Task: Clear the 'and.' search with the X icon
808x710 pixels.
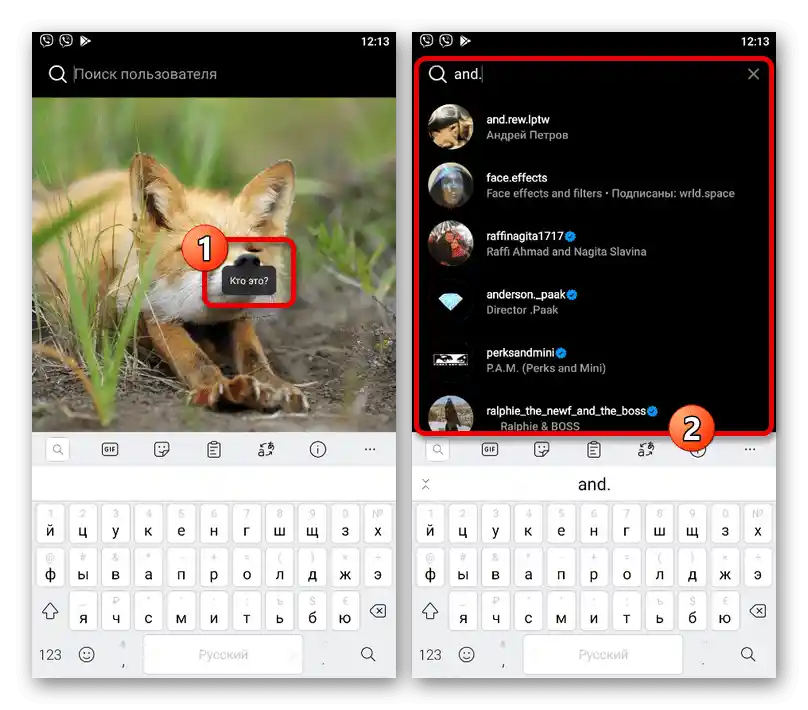Action: coord(753,74)
